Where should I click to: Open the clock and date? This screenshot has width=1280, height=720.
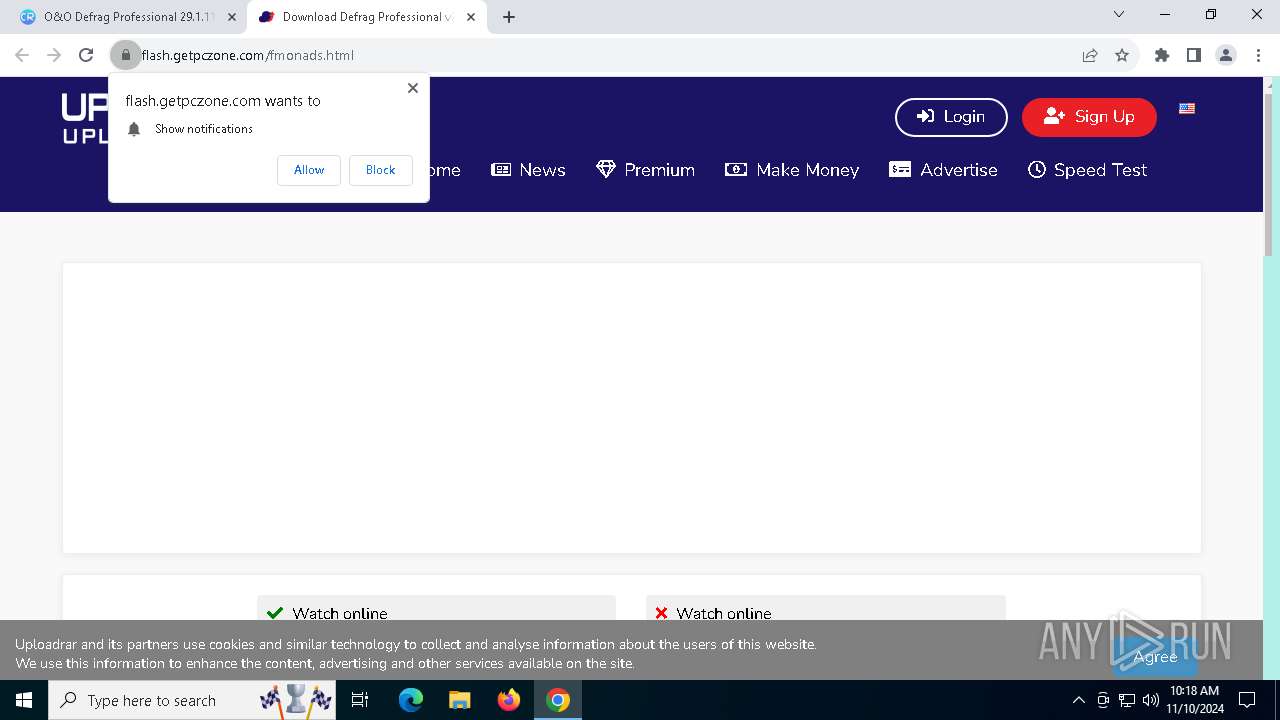(x=1194, y=700)
